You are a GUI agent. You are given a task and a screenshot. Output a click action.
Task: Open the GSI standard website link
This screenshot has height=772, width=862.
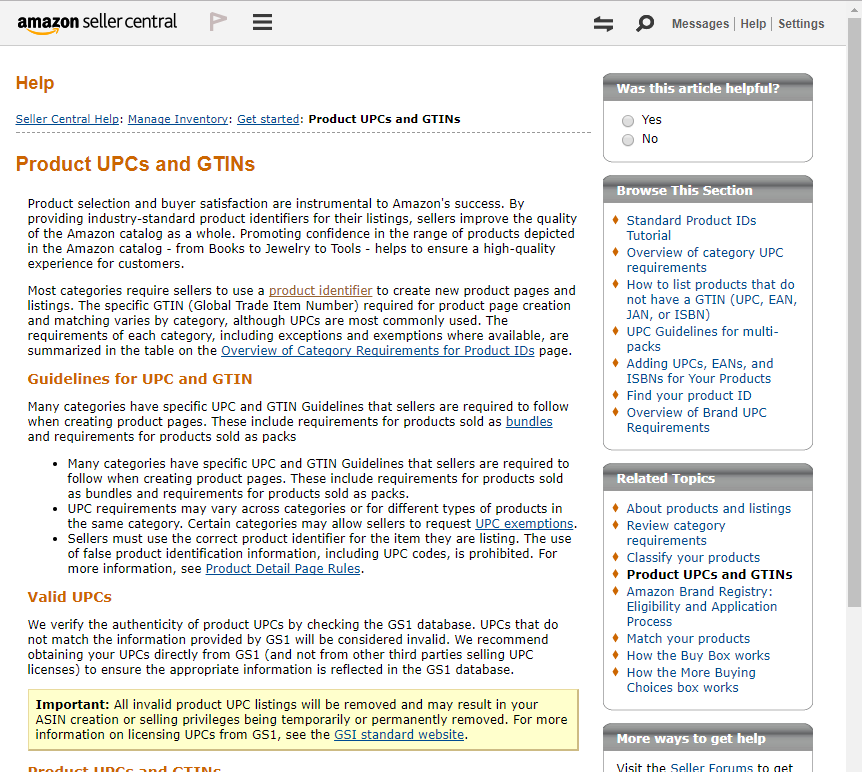coord(399,735)
